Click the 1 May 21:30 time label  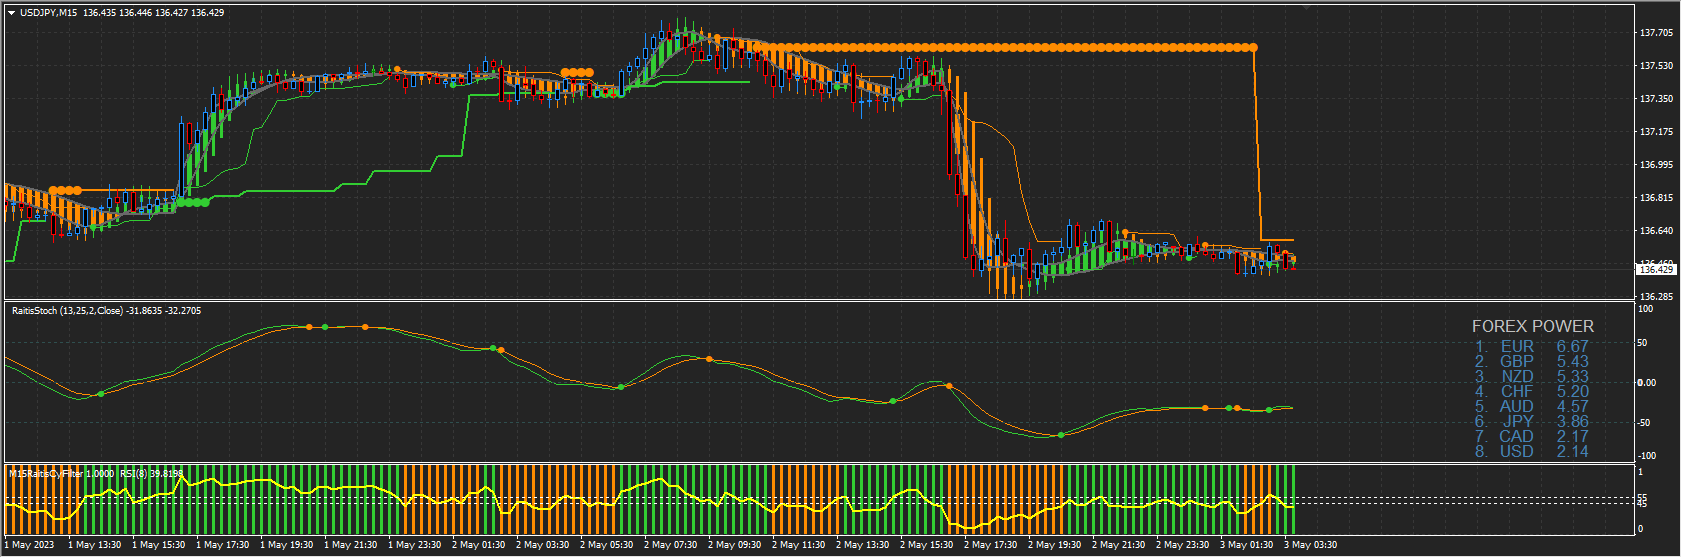[x=350, y=545]
